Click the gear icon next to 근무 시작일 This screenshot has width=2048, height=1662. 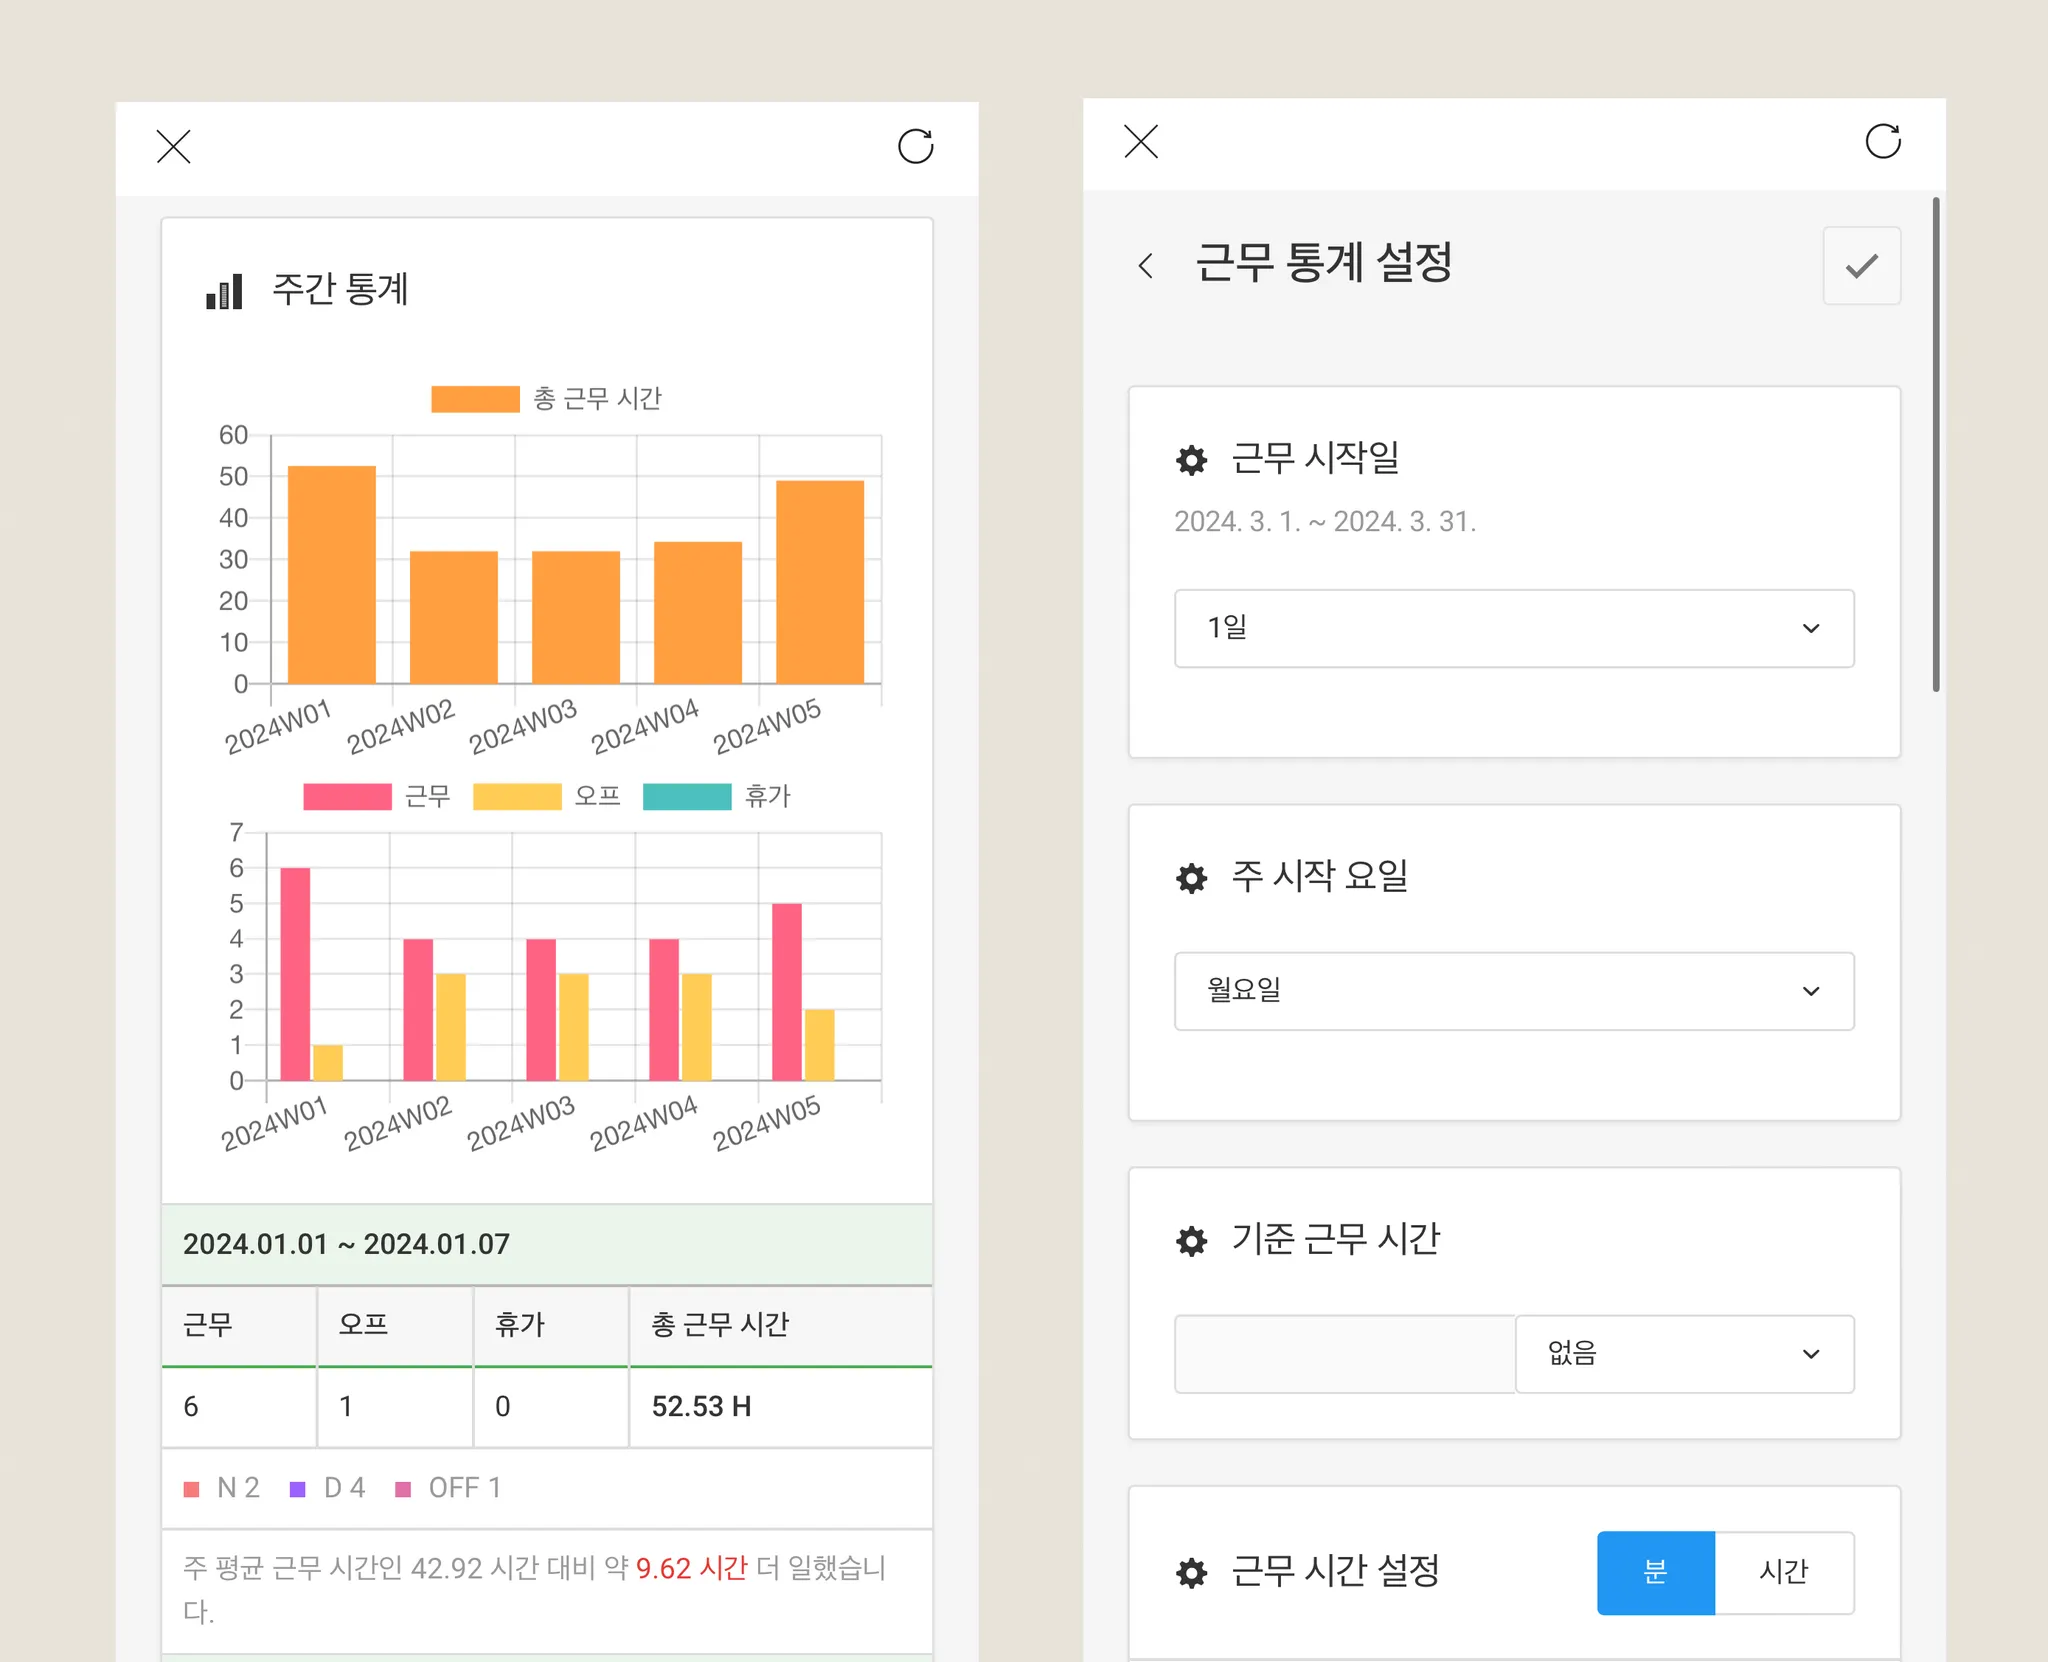[x=1191, y=460]
